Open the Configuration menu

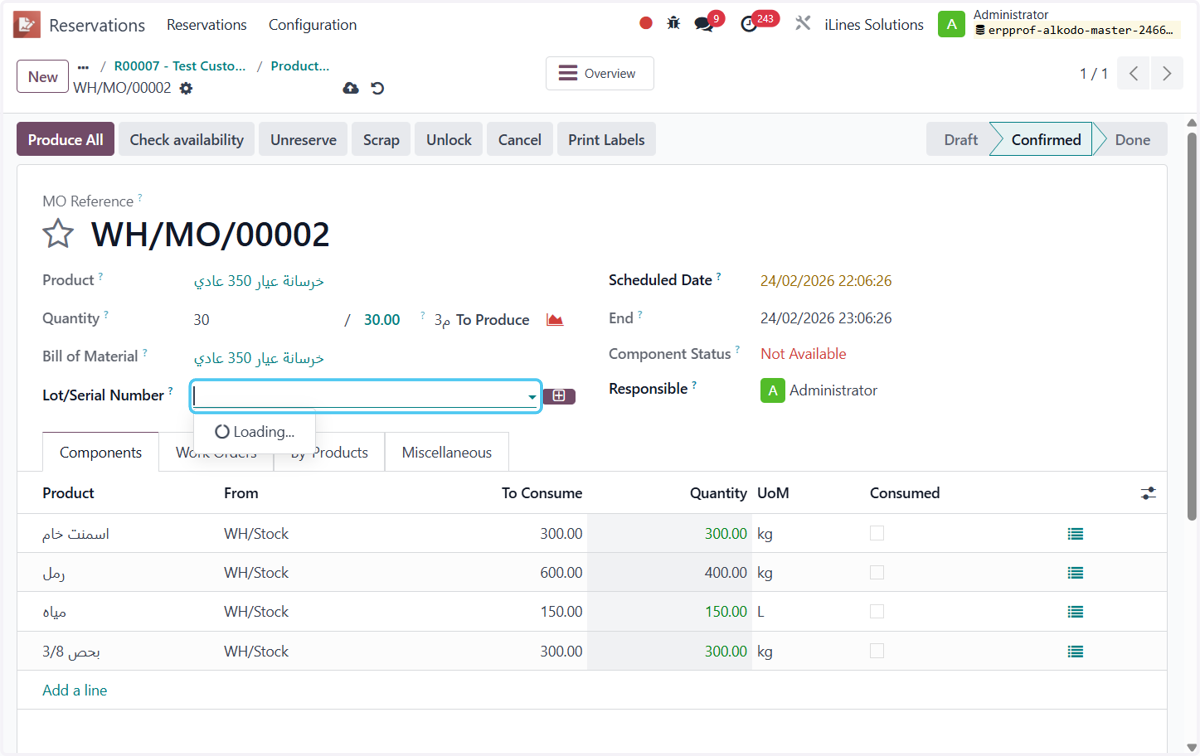point(312,24)
